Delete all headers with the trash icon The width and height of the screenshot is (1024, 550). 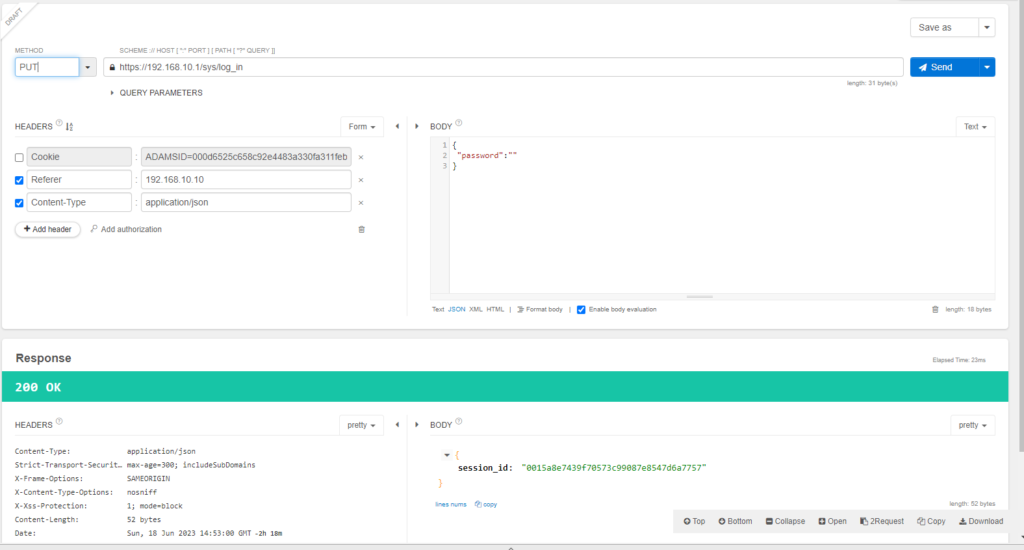361,229
